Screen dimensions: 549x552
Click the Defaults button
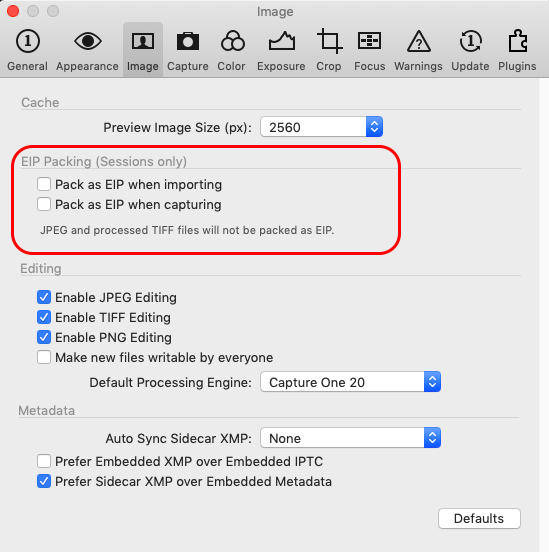point(479,518)
